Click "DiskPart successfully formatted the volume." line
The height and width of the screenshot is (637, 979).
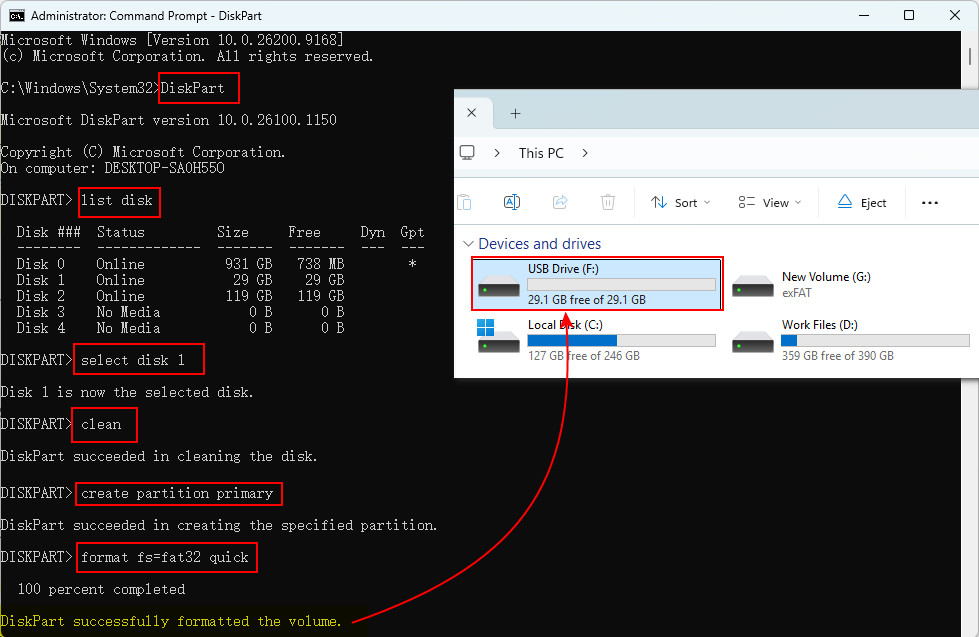pos(171,621)
